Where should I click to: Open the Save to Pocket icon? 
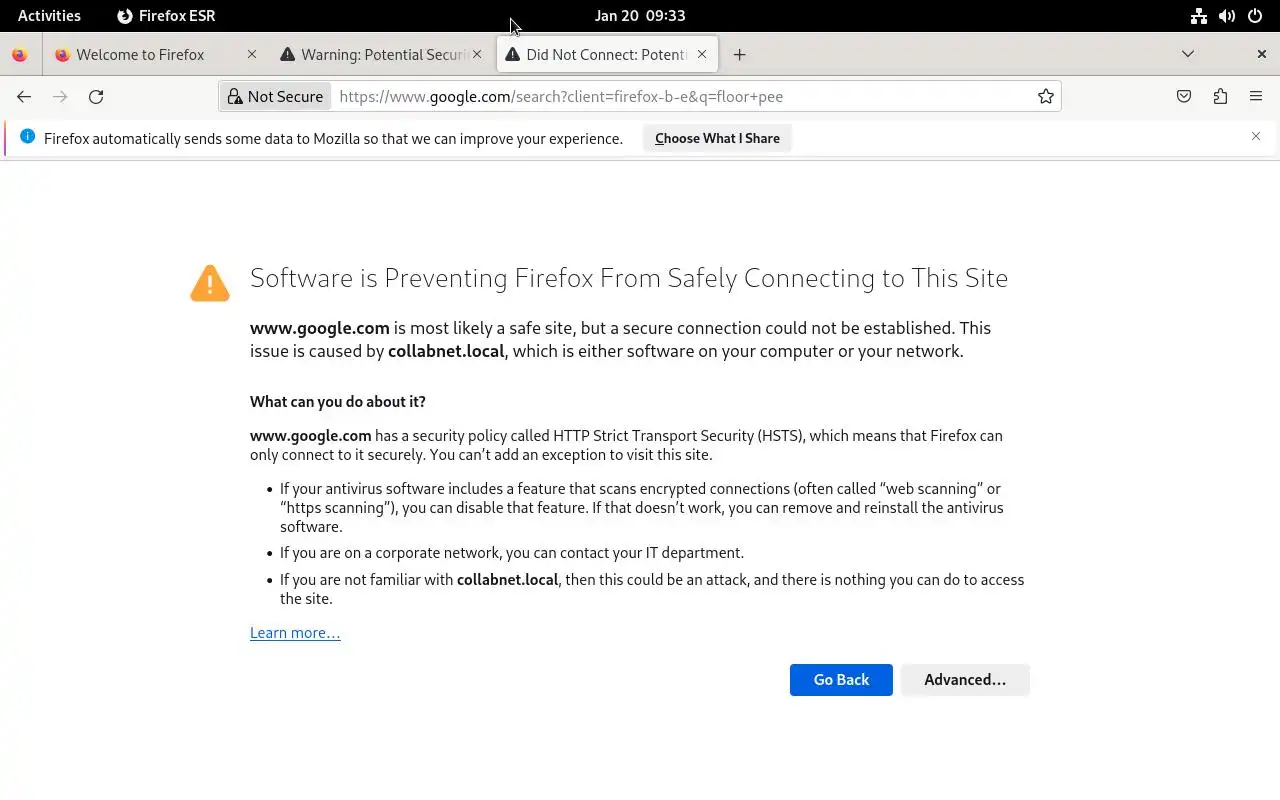(x=1184, y=97)
